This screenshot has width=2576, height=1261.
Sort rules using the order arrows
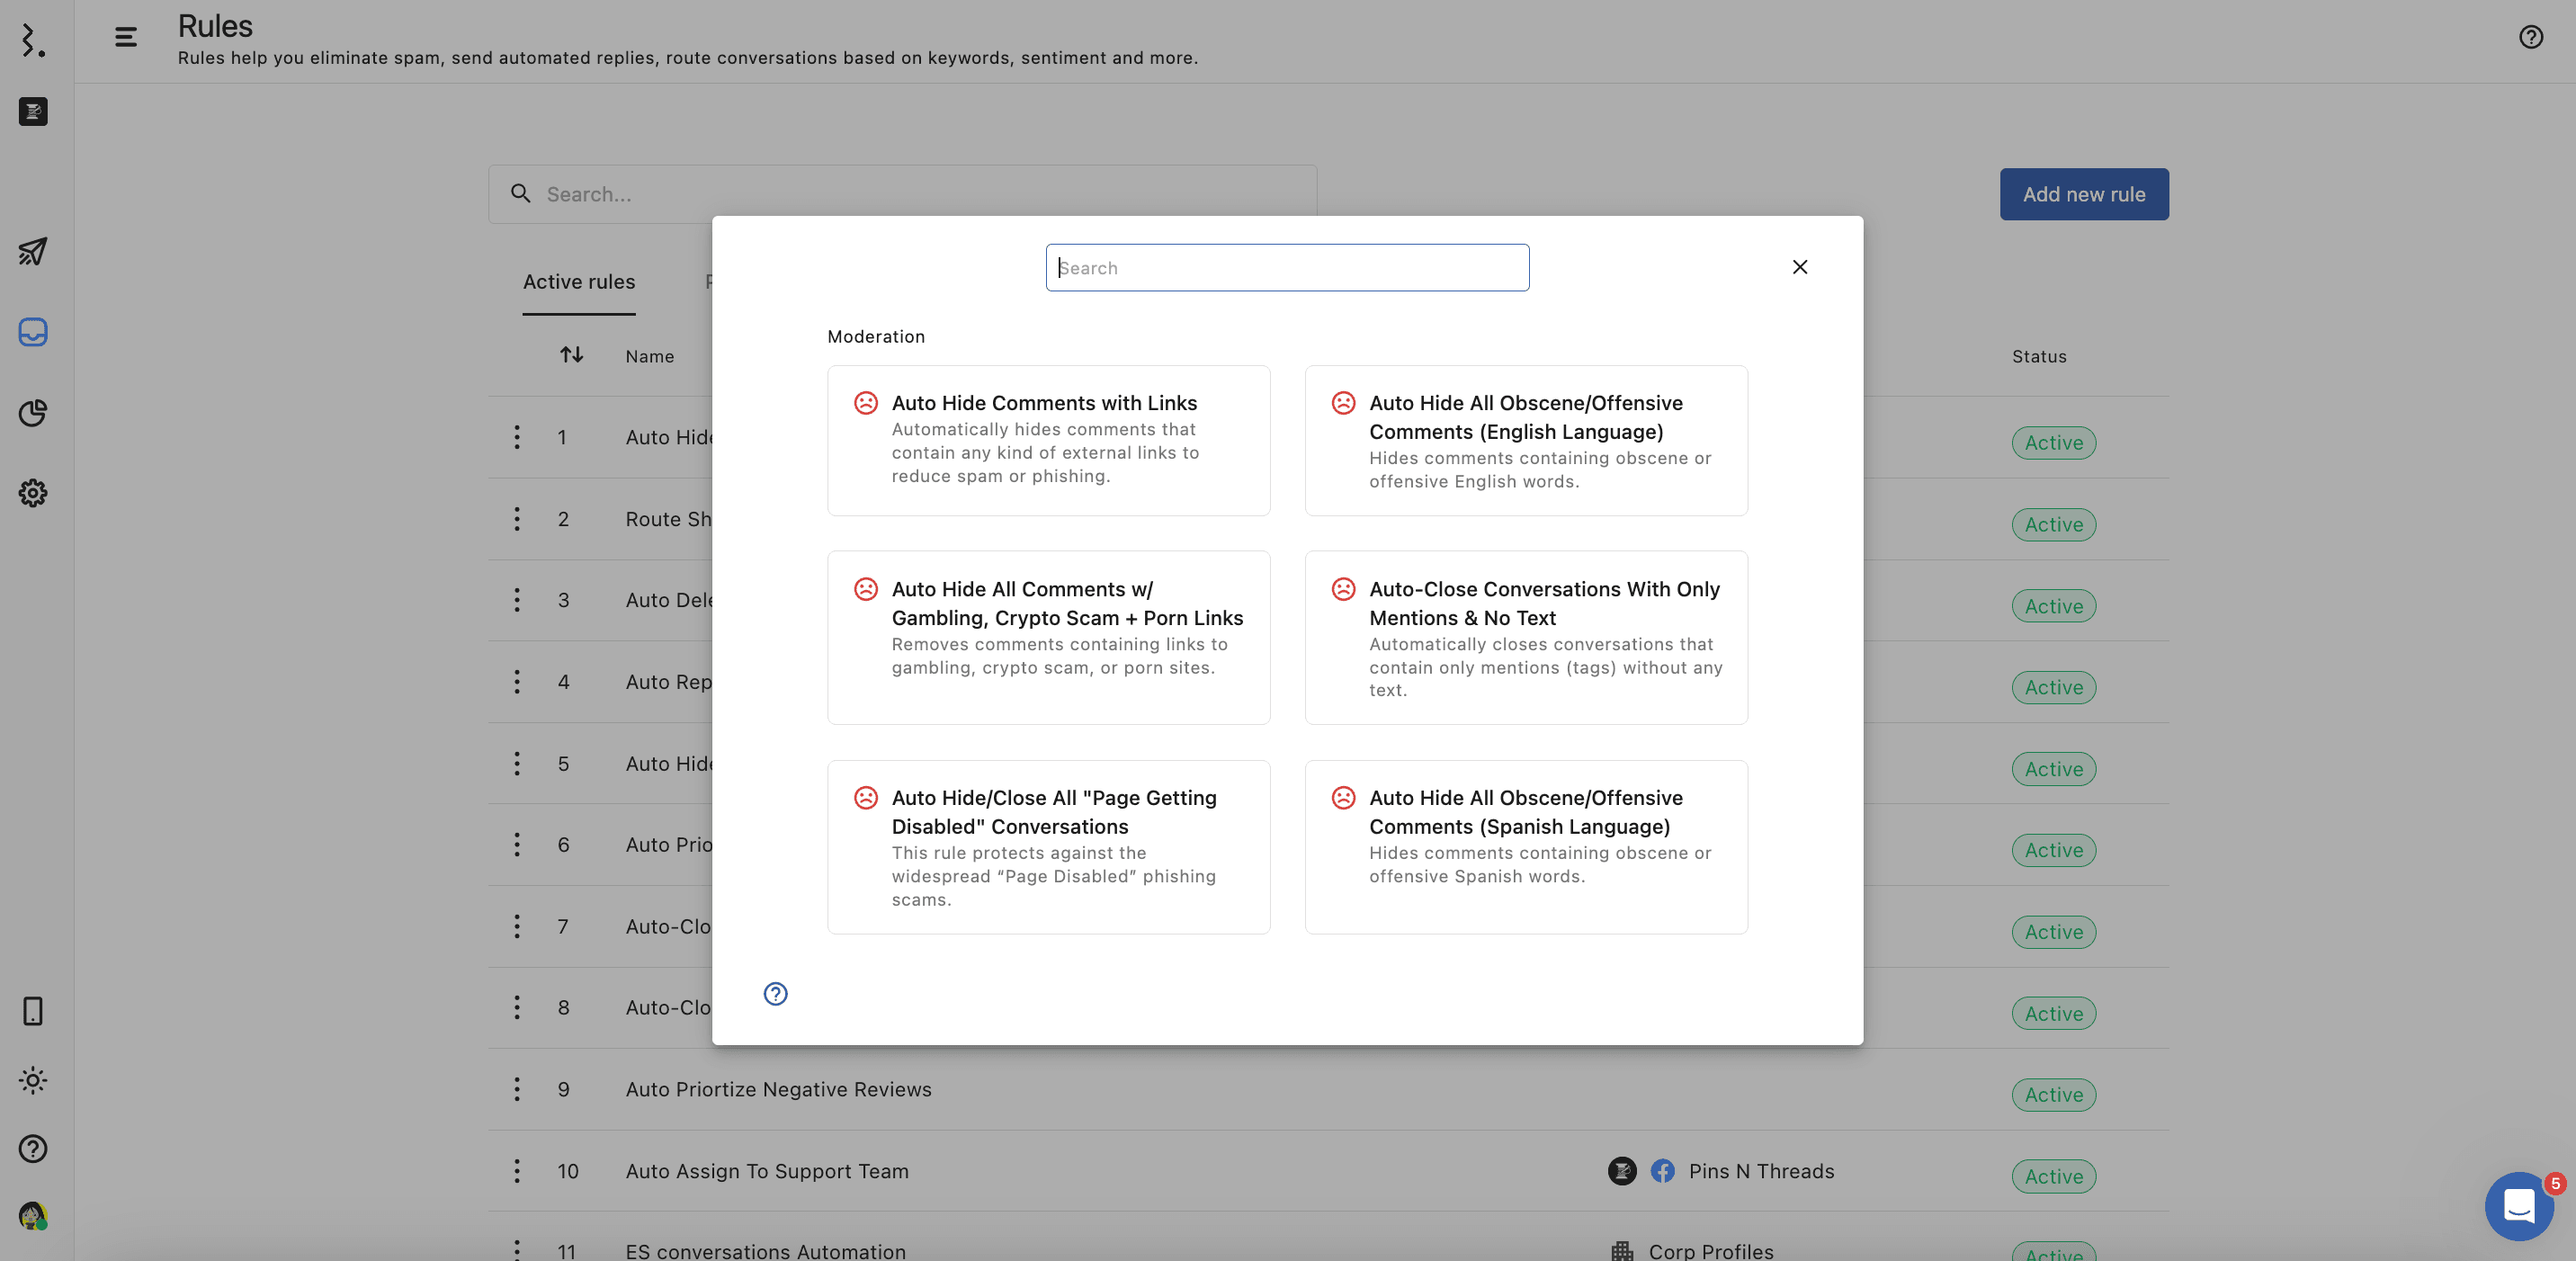tap(571, 355)
